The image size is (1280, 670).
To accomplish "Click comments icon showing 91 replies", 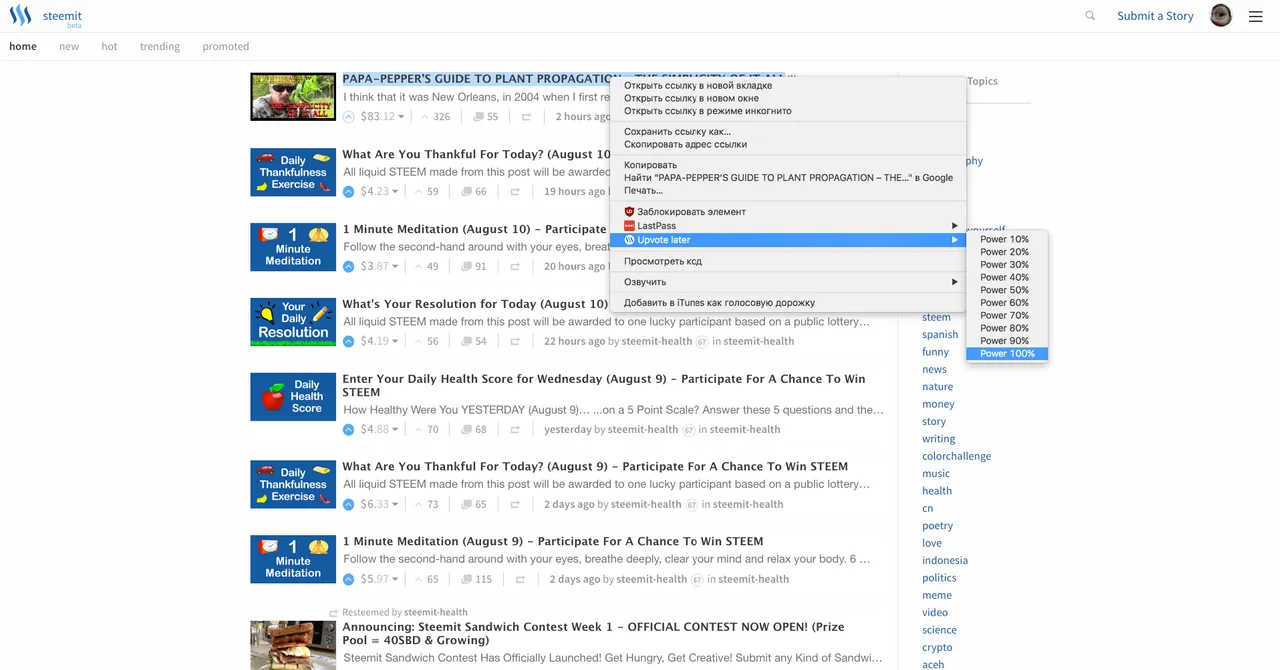I will [467, 267].
